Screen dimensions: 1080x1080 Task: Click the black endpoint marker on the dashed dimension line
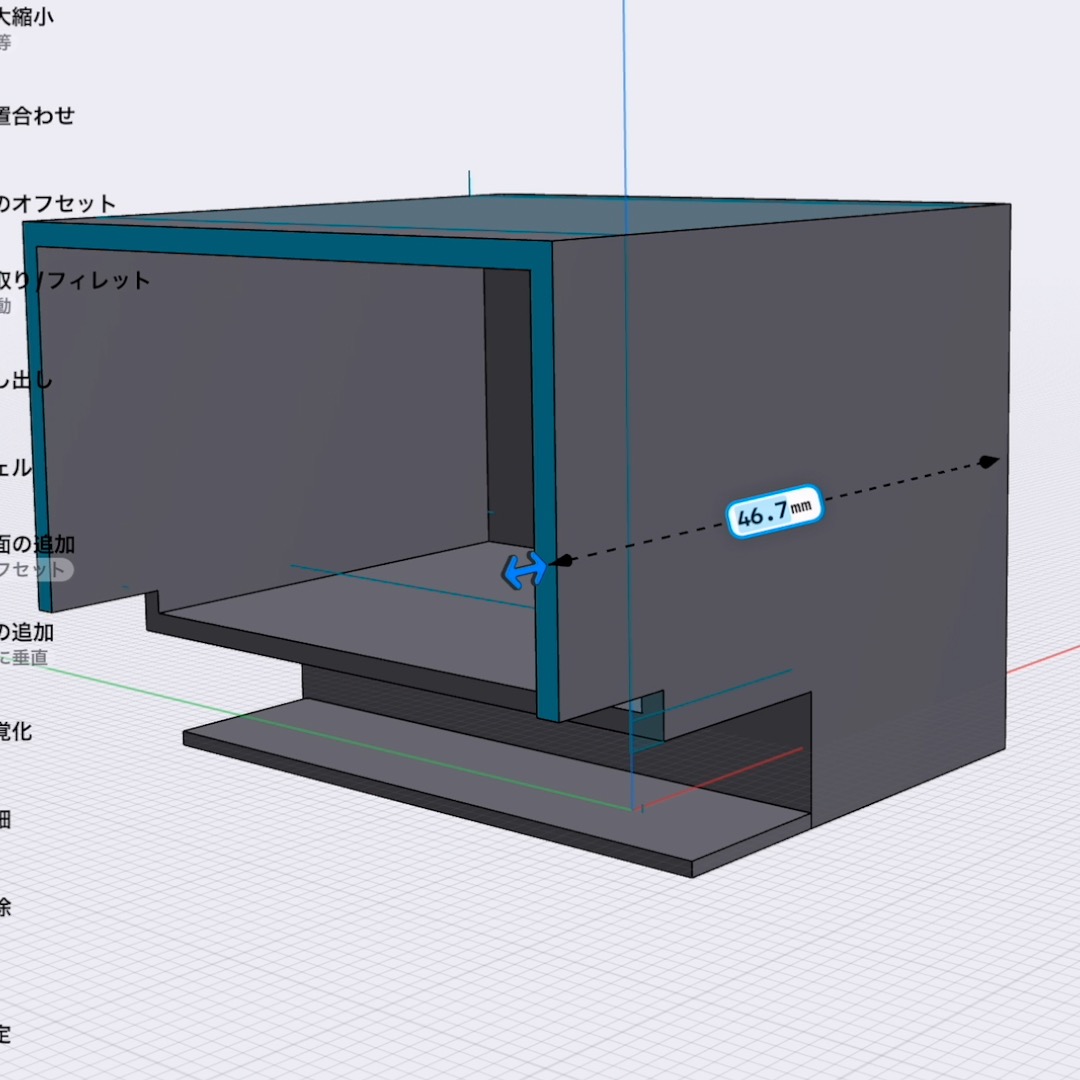pos(988,461)
